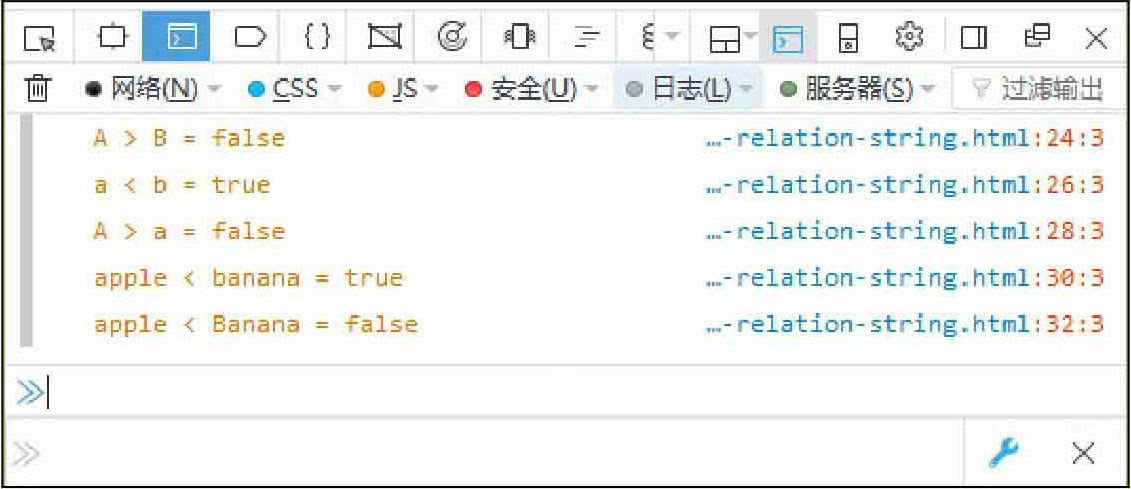The width and height of the screenshot is (1131, 489).
Task: Clear the console with trash icon
Action: [x=38, y=88]
